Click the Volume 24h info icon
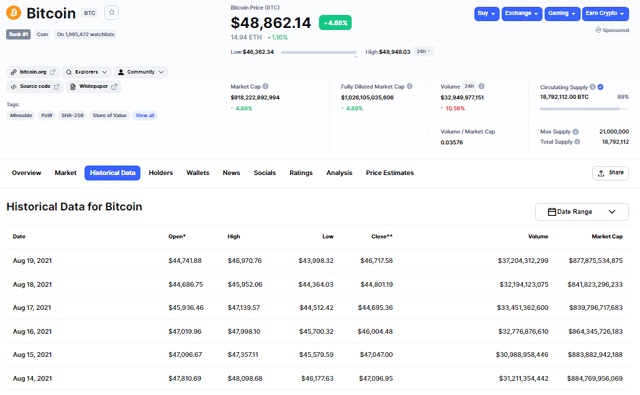 point(482,86)
